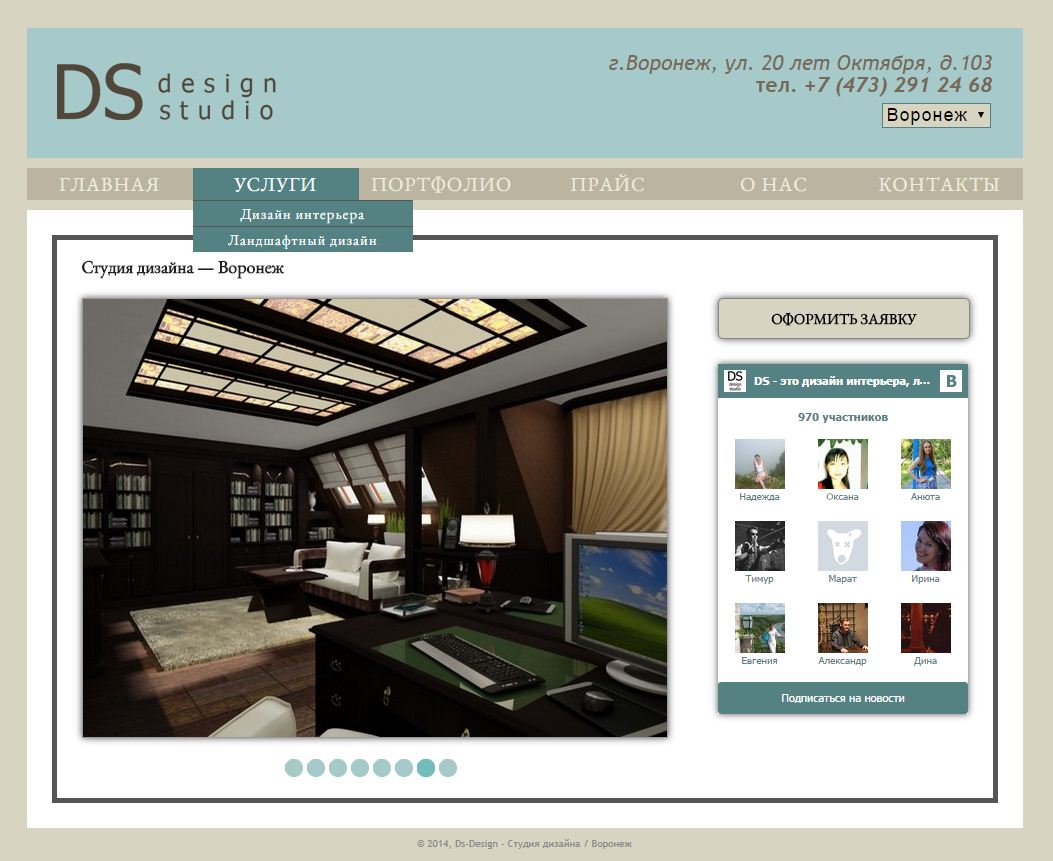
Task: Click the phone number +7 (473) 291 24 68
Action: click(x=898, y=85)
